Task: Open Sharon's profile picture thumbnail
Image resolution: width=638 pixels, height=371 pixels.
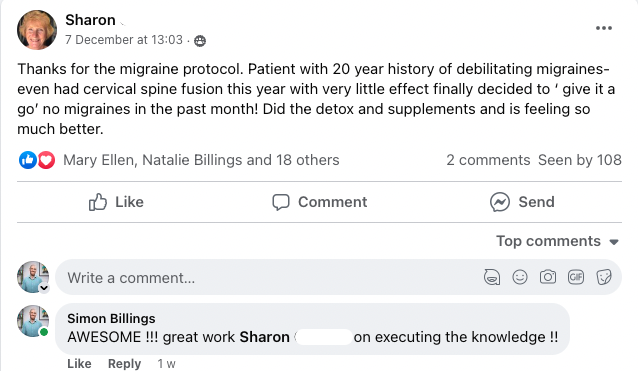Action: pos(37,30)
